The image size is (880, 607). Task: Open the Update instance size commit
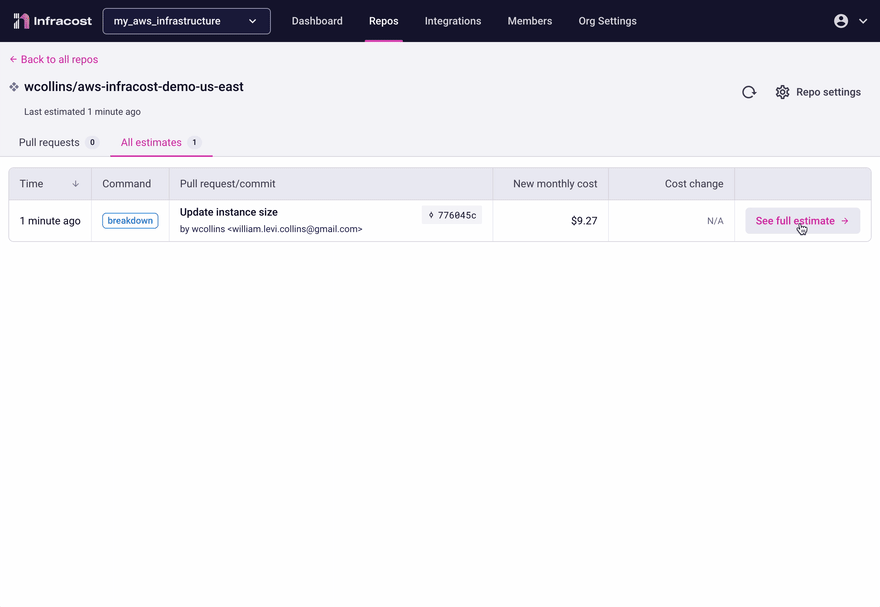click(x=228, y=212)
